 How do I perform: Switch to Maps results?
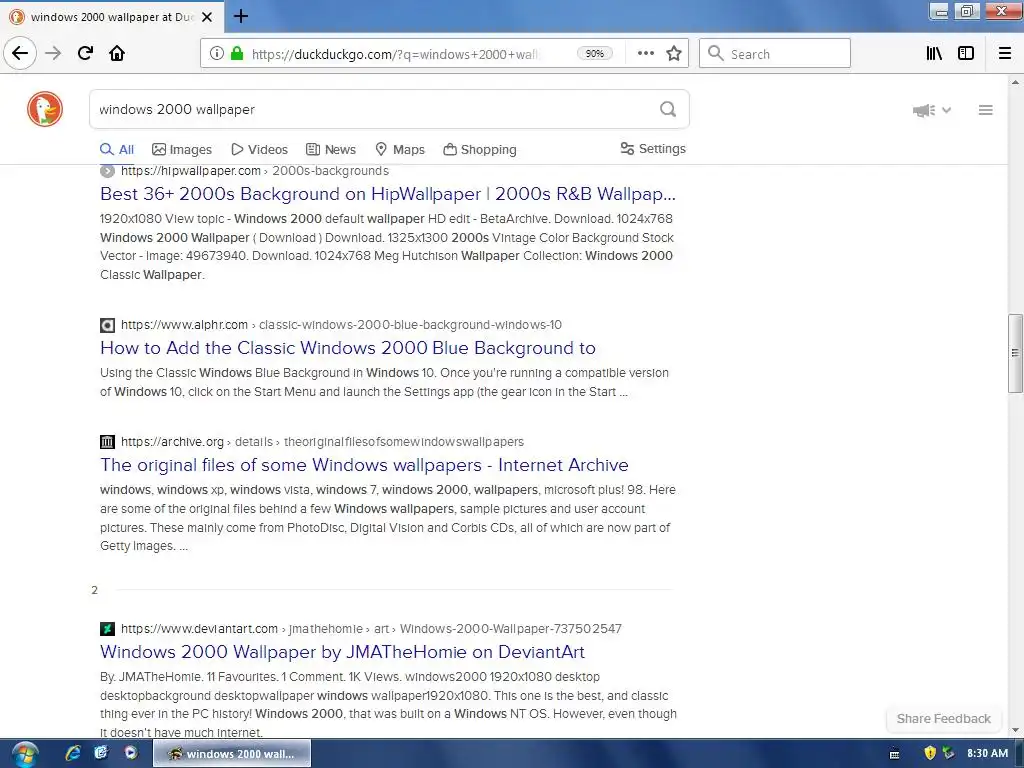400,150
